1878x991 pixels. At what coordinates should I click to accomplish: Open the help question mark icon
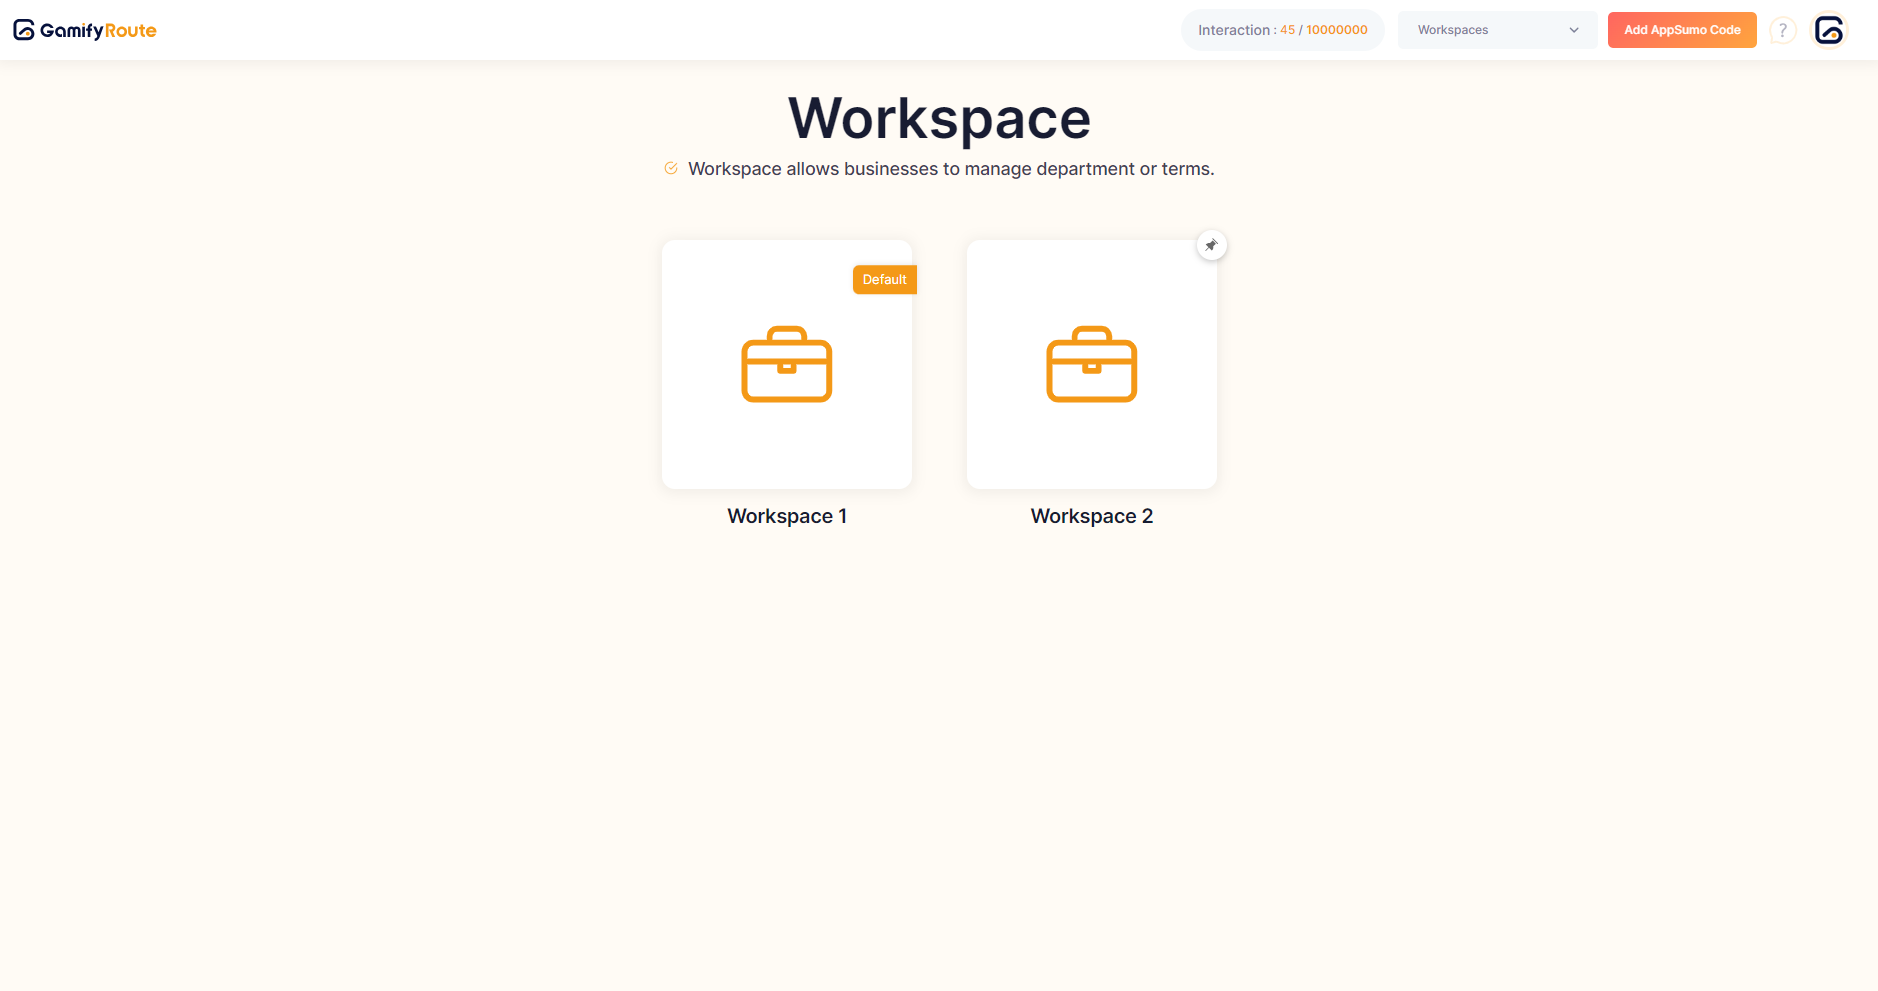1782,30
